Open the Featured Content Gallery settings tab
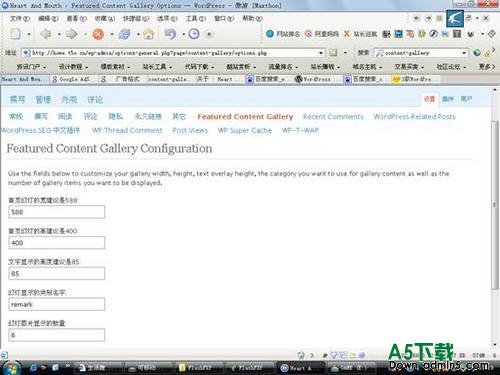 (245, 117)
